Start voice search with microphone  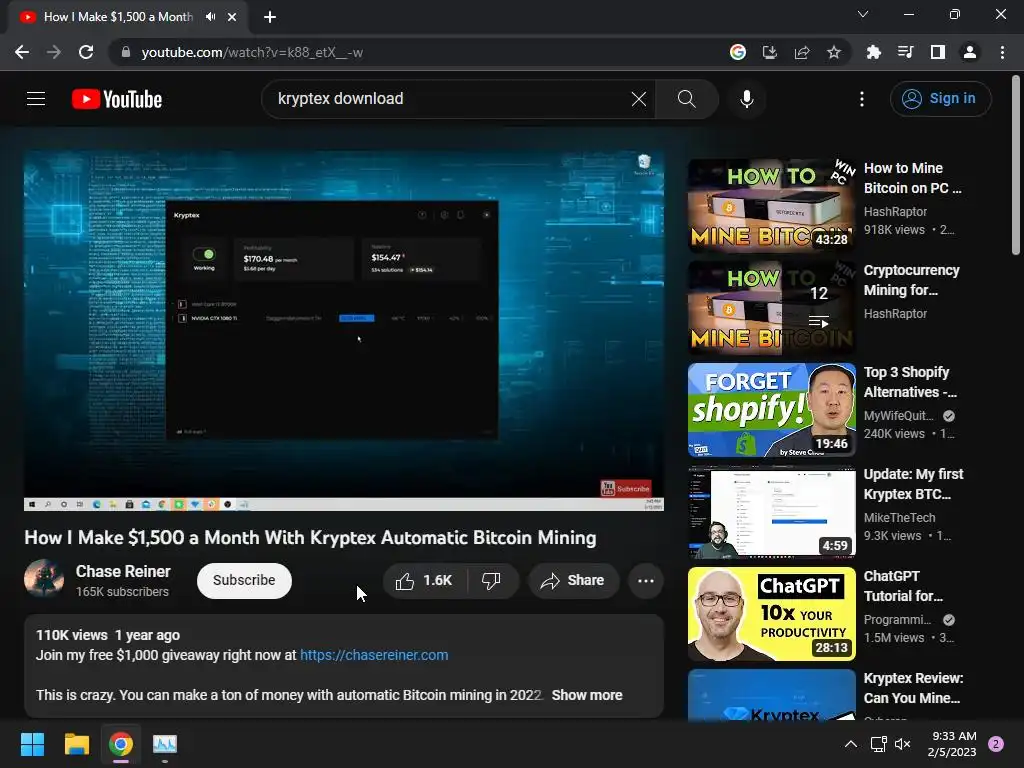pyautogui.click(x=747, y=99)
